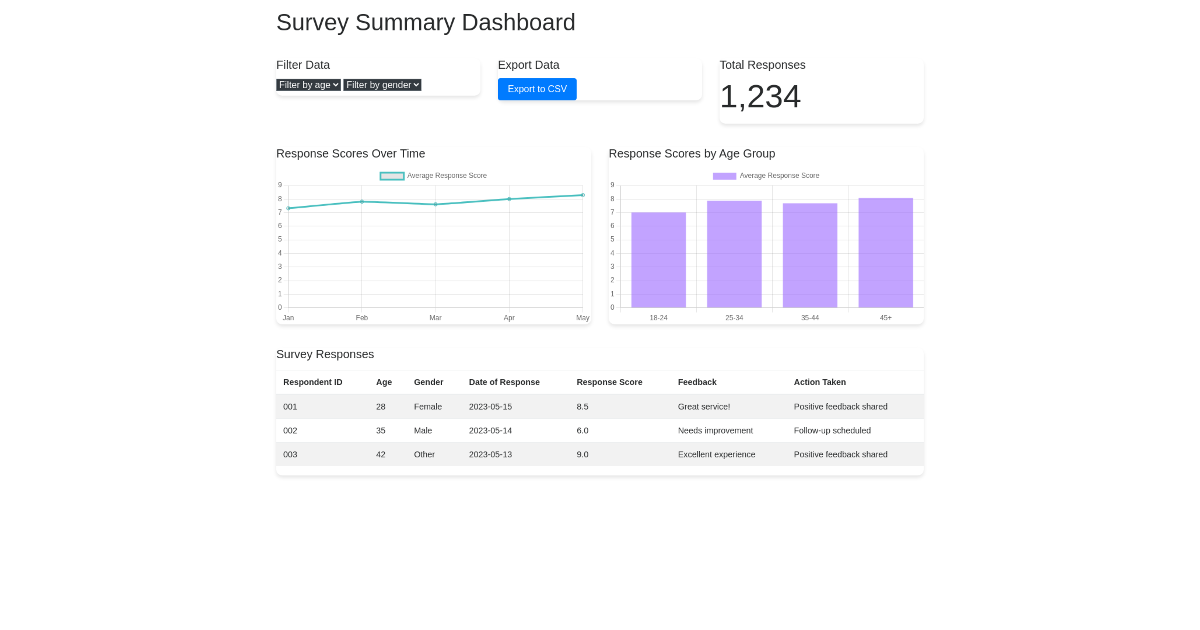Image resolution: width=1200 pixels, height=630 pixels.
Task: Click the Total Responses count "1,234"
Action: pos(760,96)
